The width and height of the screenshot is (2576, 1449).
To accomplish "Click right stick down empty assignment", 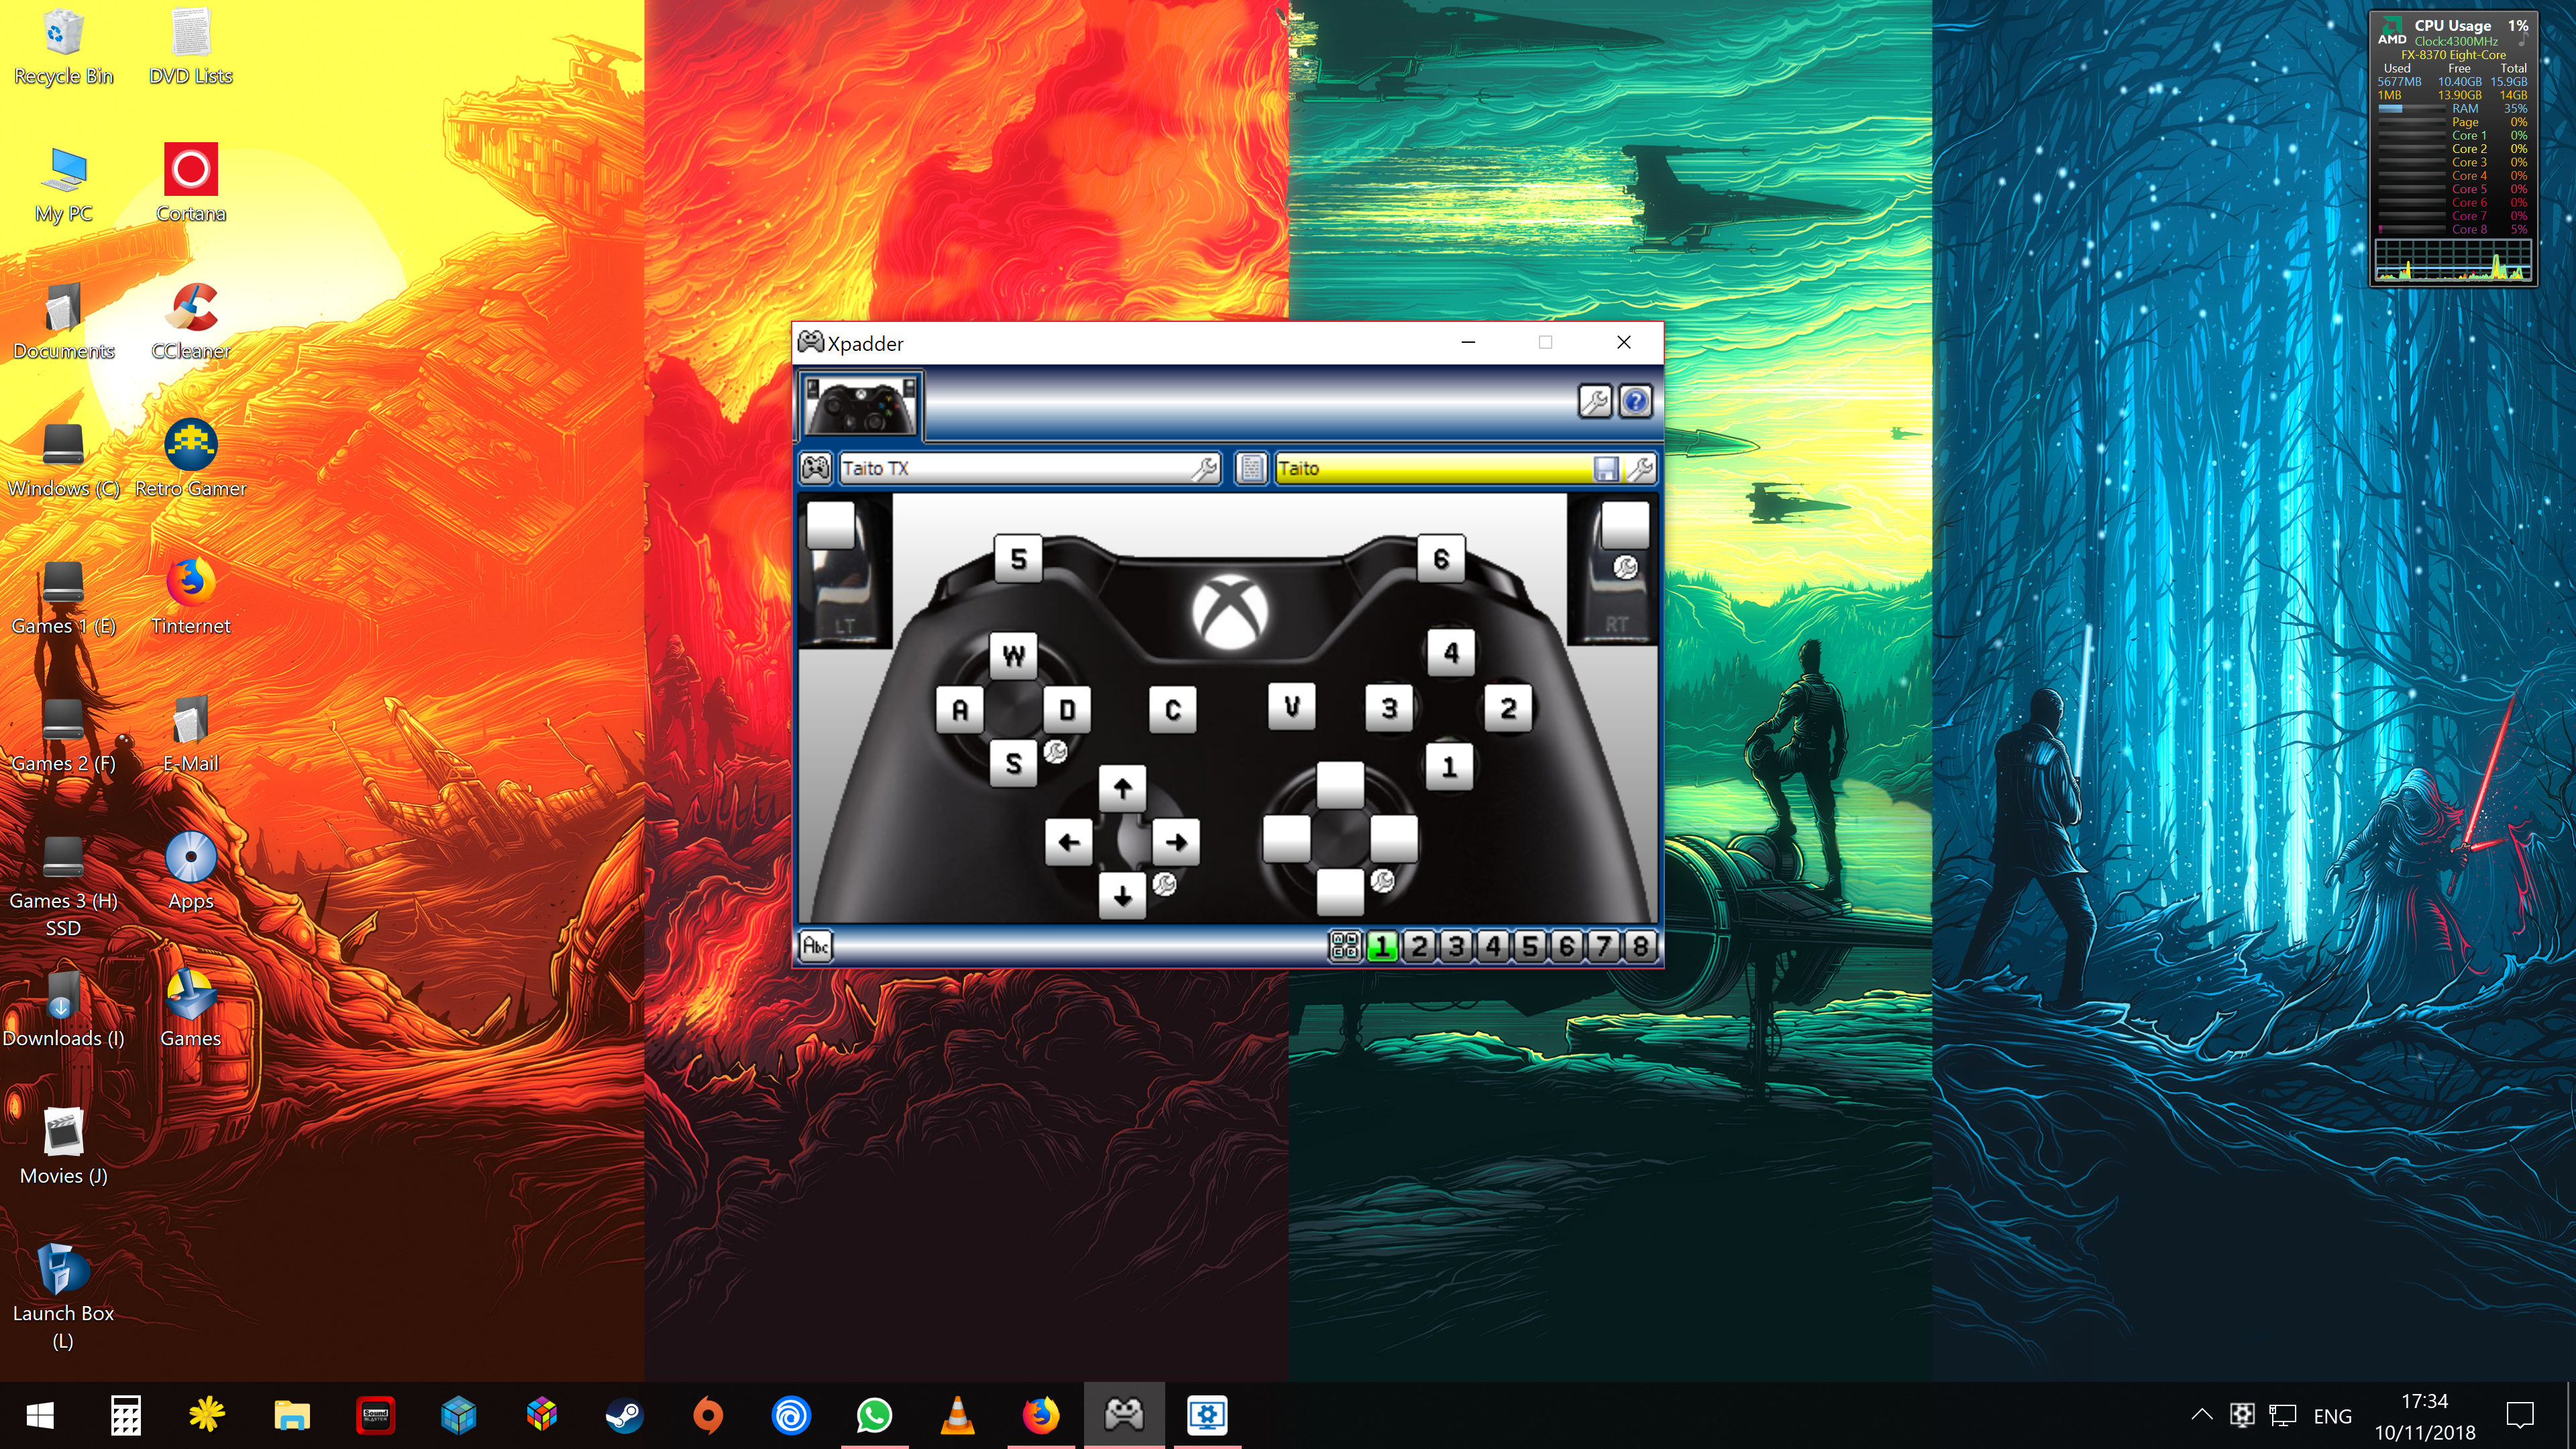I will [x=1340, y=892].
